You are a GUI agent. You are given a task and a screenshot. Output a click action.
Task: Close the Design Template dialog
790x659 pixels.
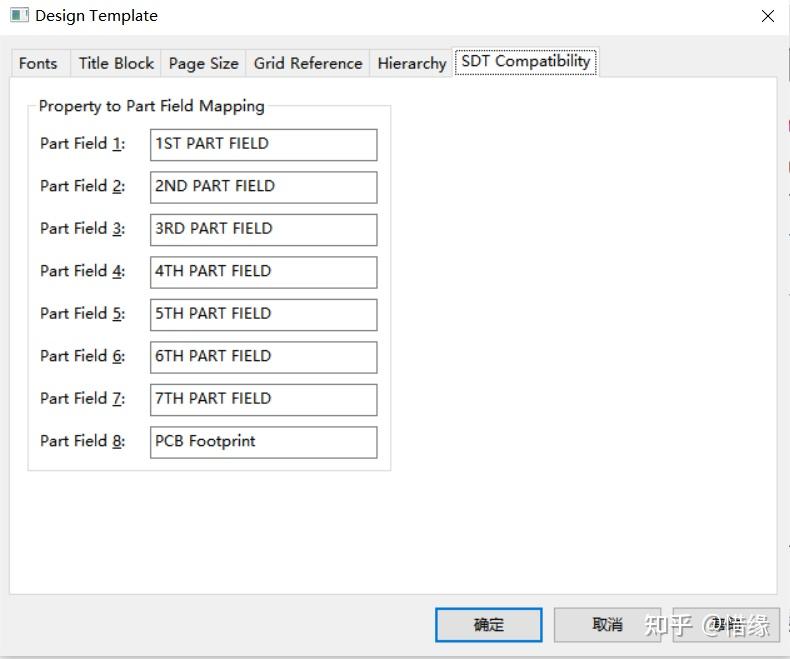tap(767, 16)
